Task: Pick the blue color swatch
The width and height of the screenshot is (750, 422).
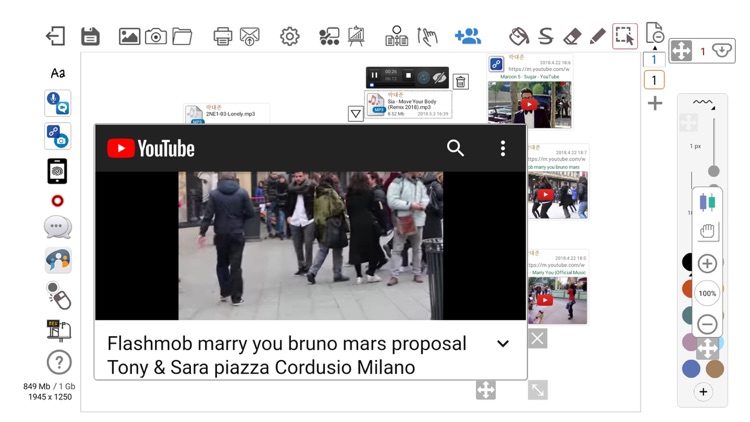Action: click(691, 369)
